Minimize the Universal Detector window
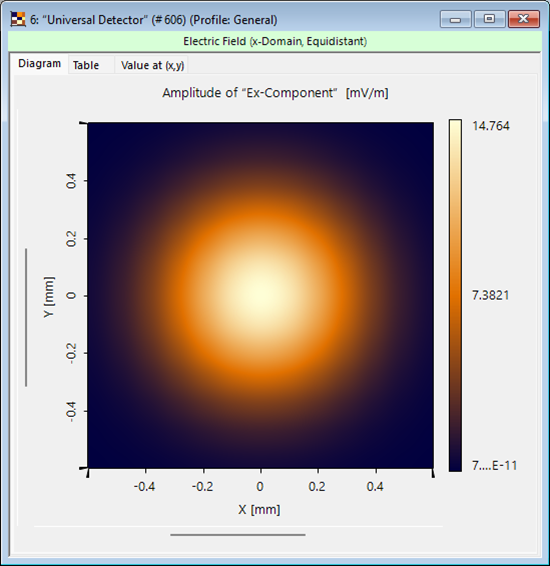The image size is (550, 566). click(455, 19)
